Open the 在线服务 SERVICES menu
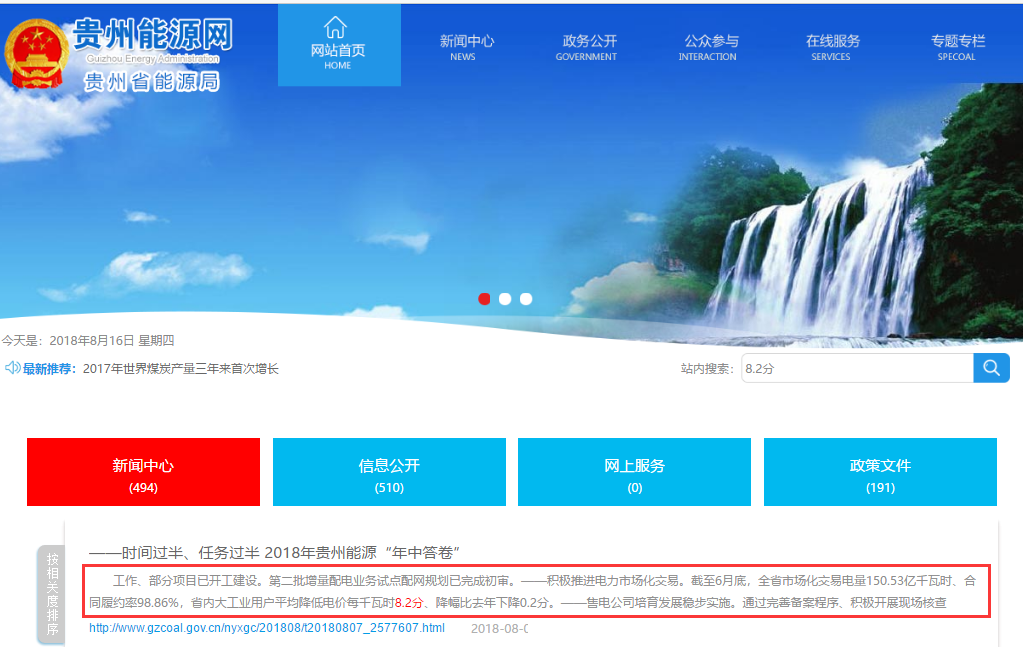Screen dimensions: 1023x647 pos(832,47)
